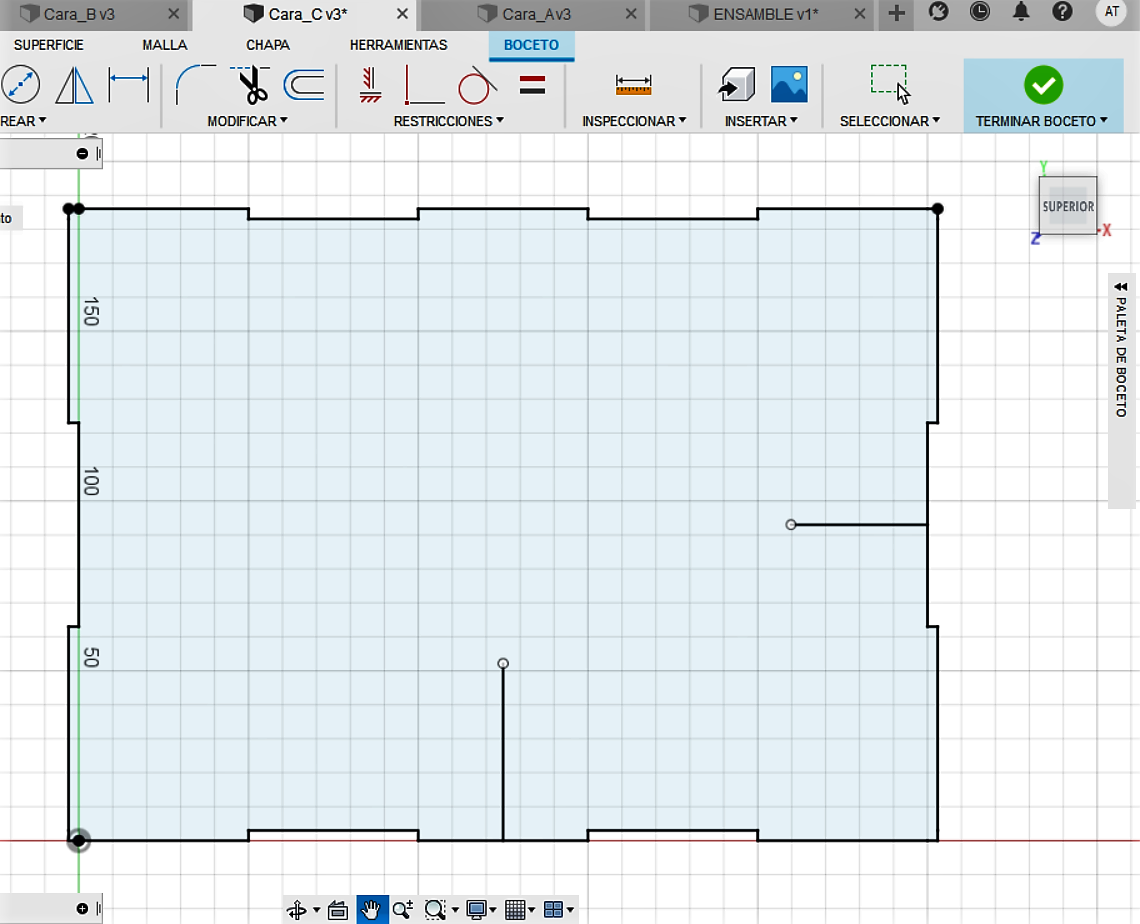
Task: Click the Zoom magnifier icon
Action: coord(403,909)
